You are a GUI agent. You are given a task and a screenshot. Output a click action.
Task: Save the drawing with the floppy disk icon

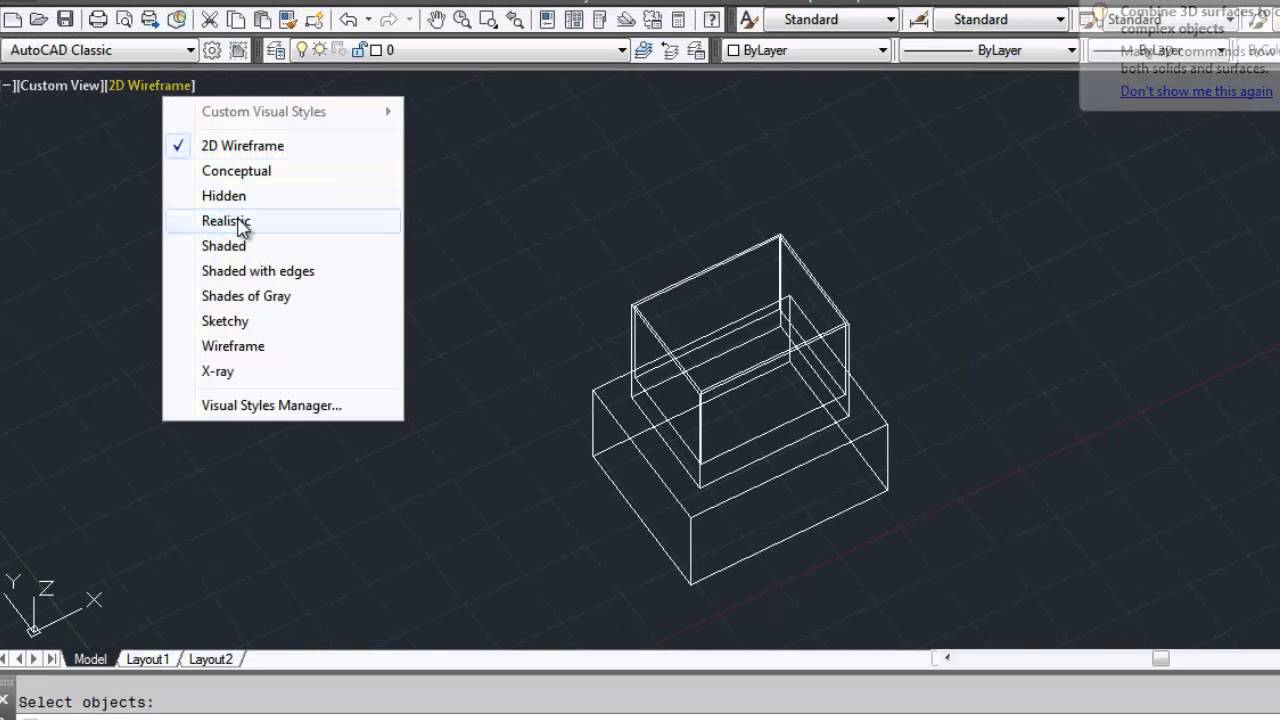[x=65, y=19]
